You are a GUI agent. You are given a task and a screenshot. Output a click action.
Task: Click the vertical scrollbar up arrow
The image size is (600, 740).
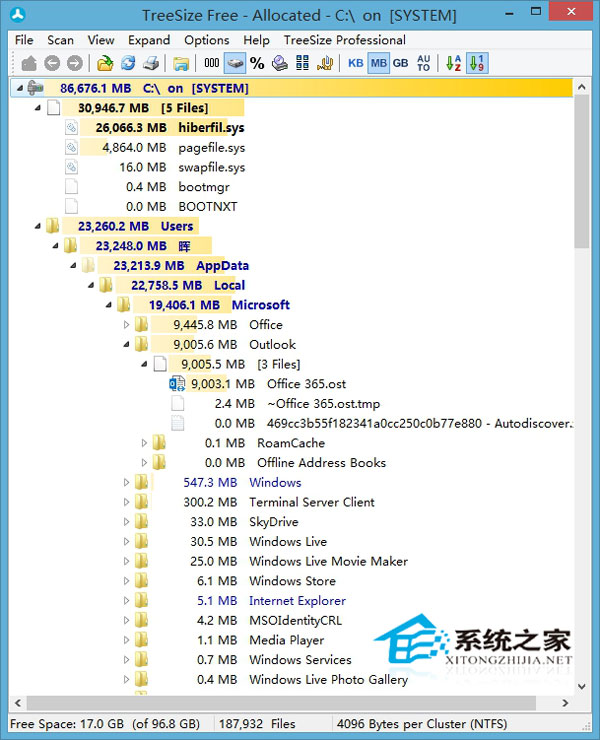[x=582, y=87]
